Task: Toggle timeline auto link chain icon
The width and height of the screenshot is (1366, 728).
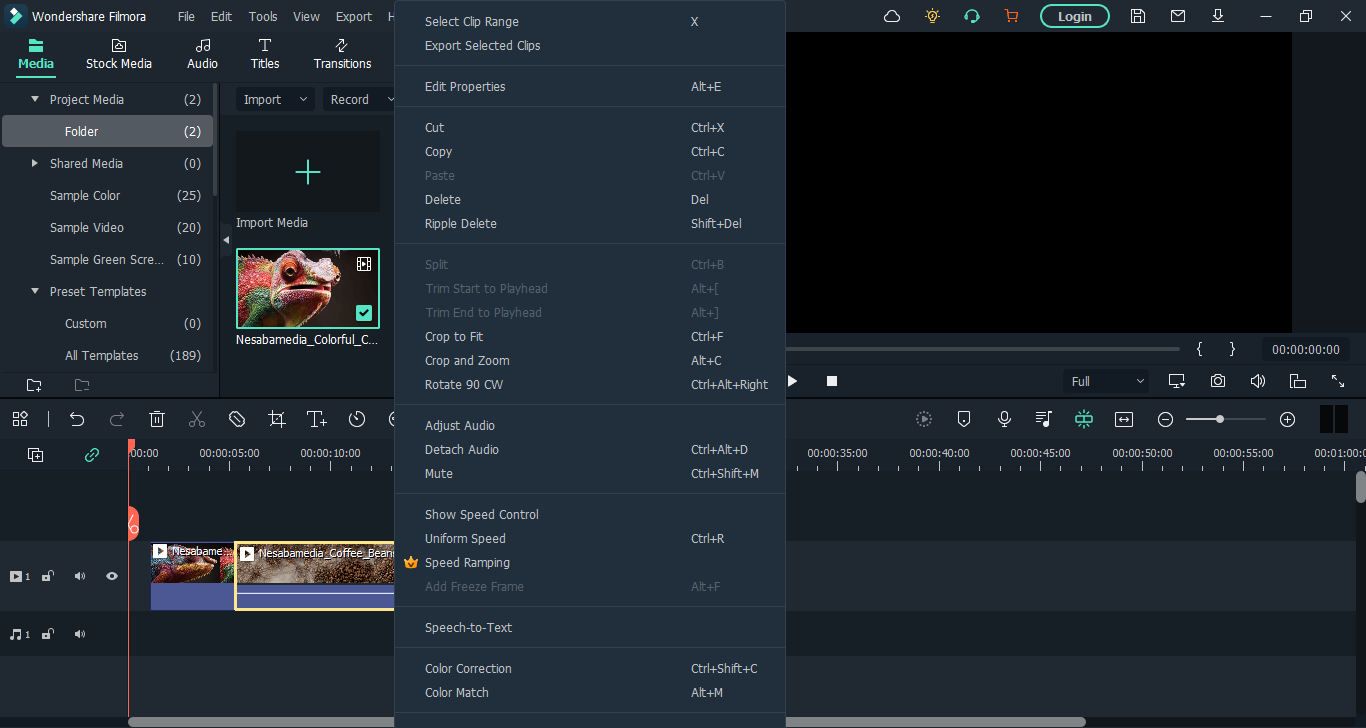Action: (92, 455)
